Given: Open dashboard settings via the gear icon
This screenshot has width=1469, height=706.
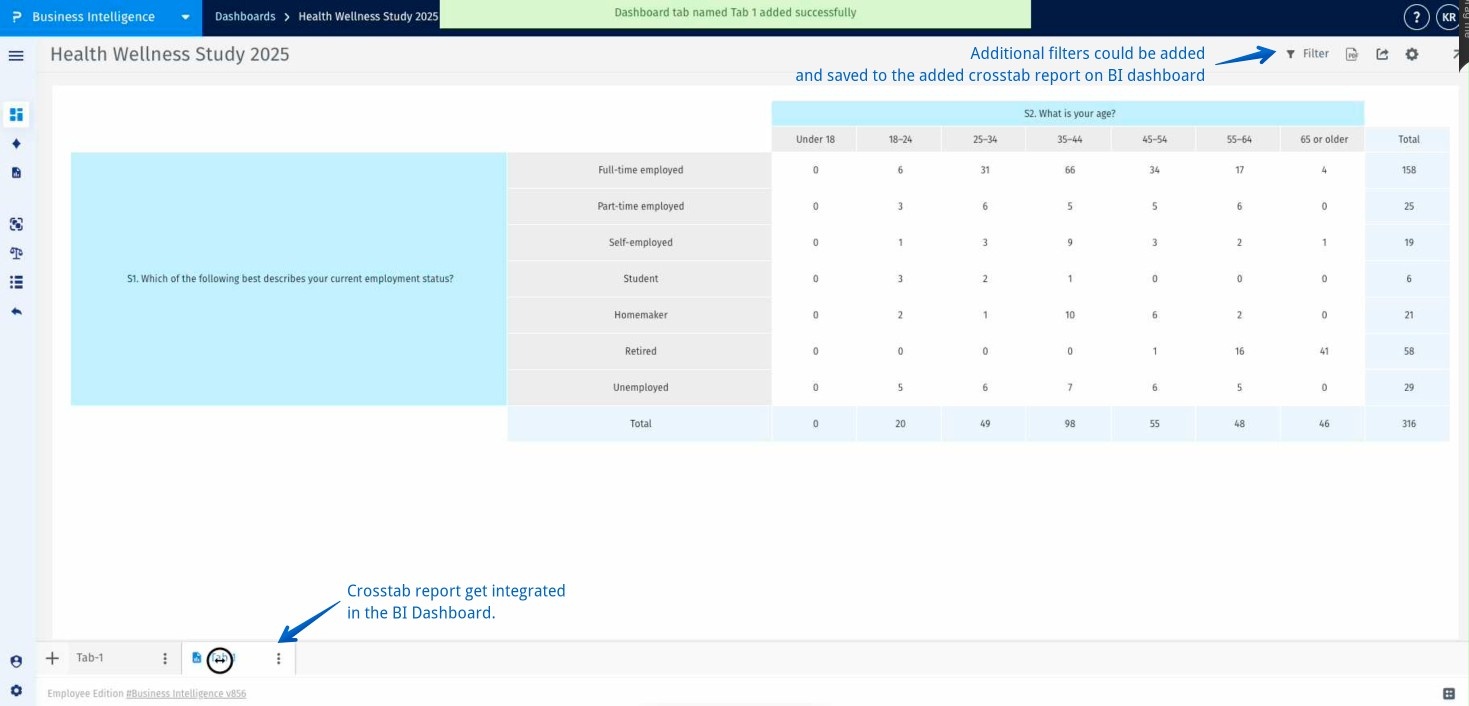Looking at the screenshot, I should pos(1412,53).
